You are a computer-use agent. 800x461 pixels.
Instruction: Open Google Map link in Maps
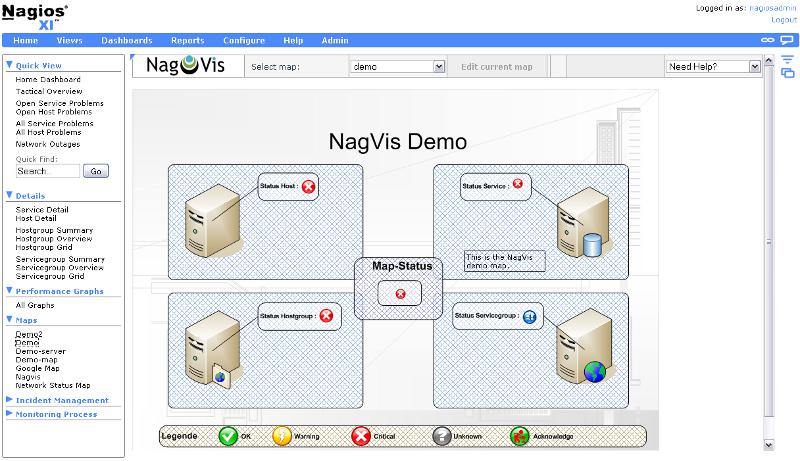point(37,369)
